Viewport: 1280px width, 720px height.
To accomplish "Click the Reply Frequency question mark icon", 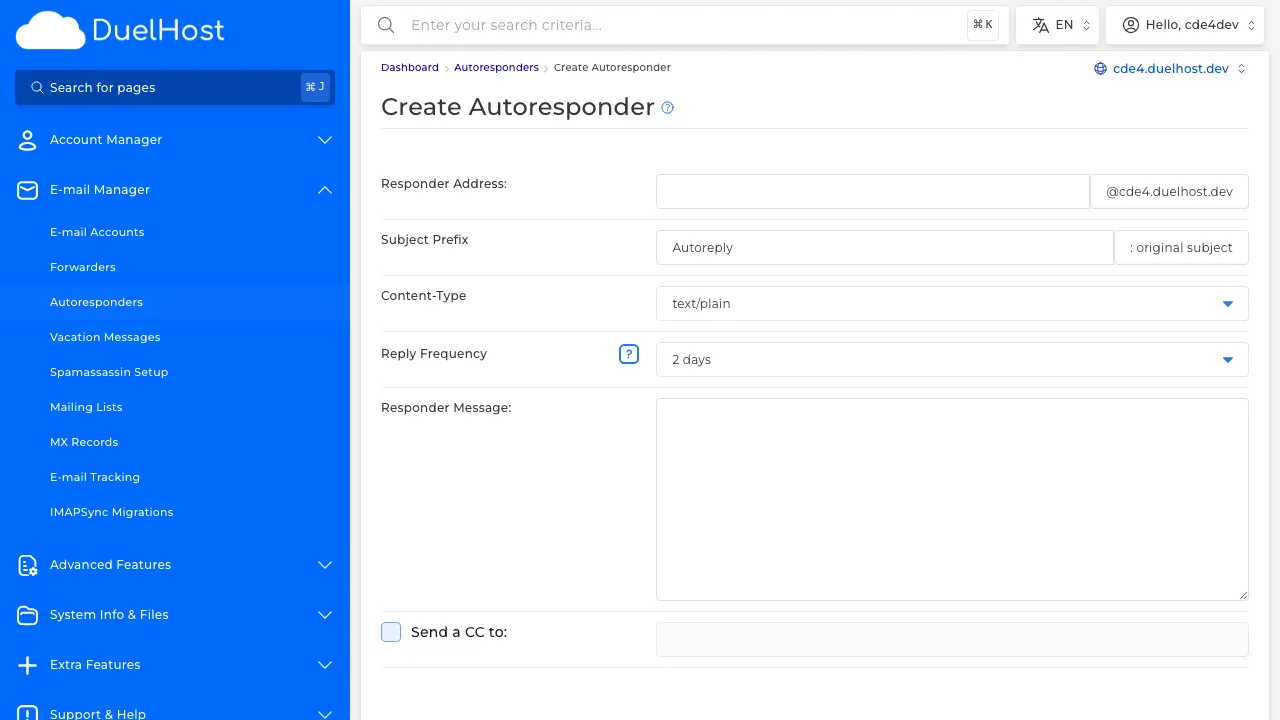I will tap(629, 354).
